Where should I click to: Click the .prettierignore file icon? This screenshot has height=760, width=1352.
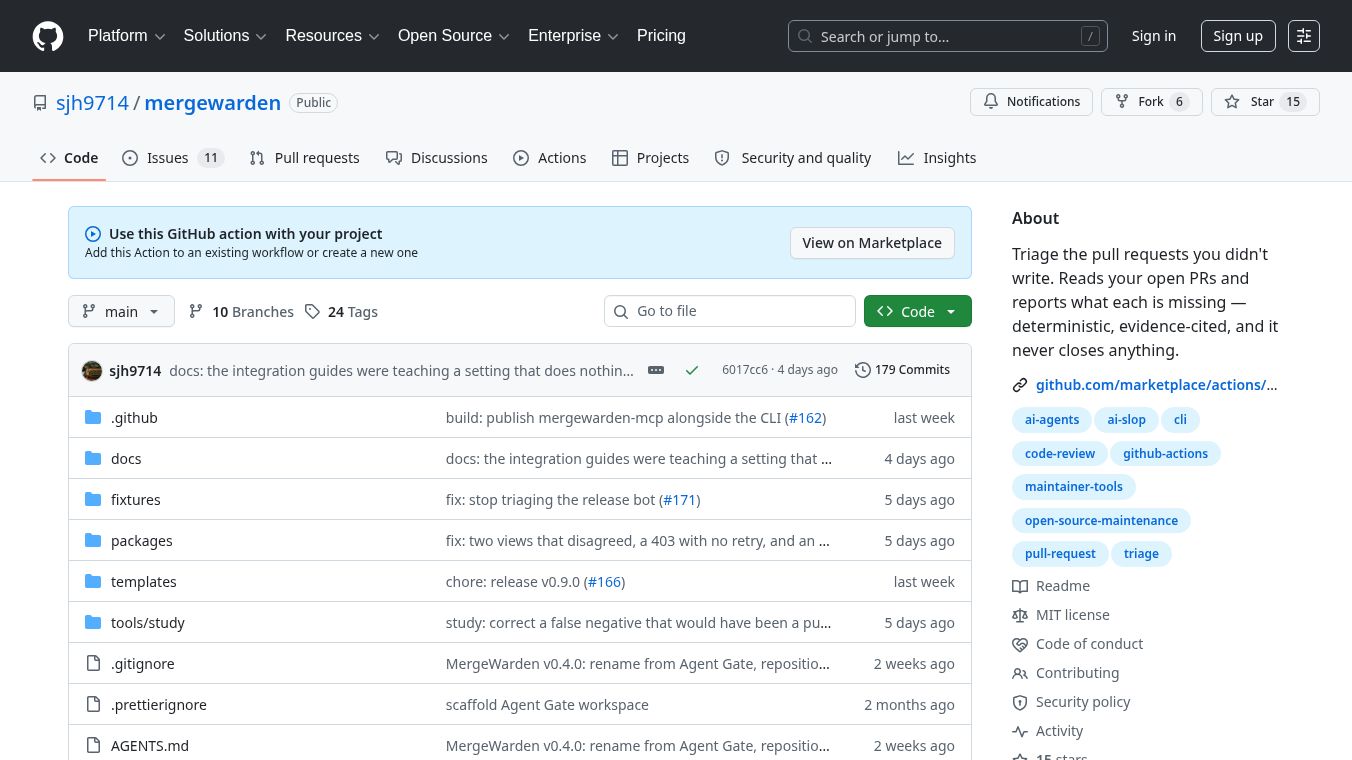click(x=93, y=705)
